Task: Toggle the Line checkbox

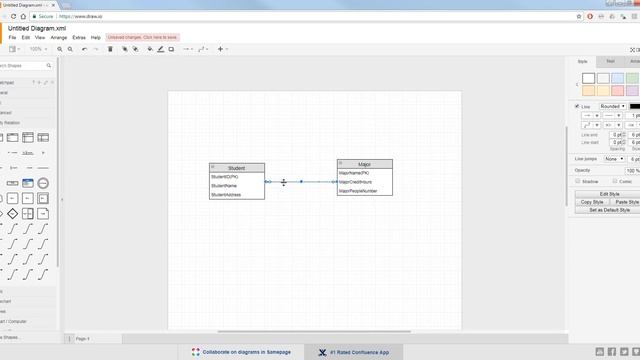Action: [x=577, y=106]
